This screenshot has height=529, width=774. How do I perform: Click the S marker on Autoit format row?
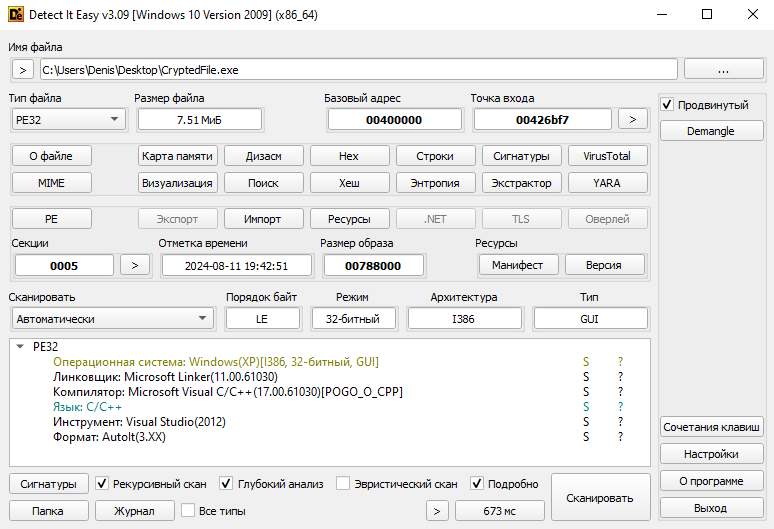pos(586,437)
